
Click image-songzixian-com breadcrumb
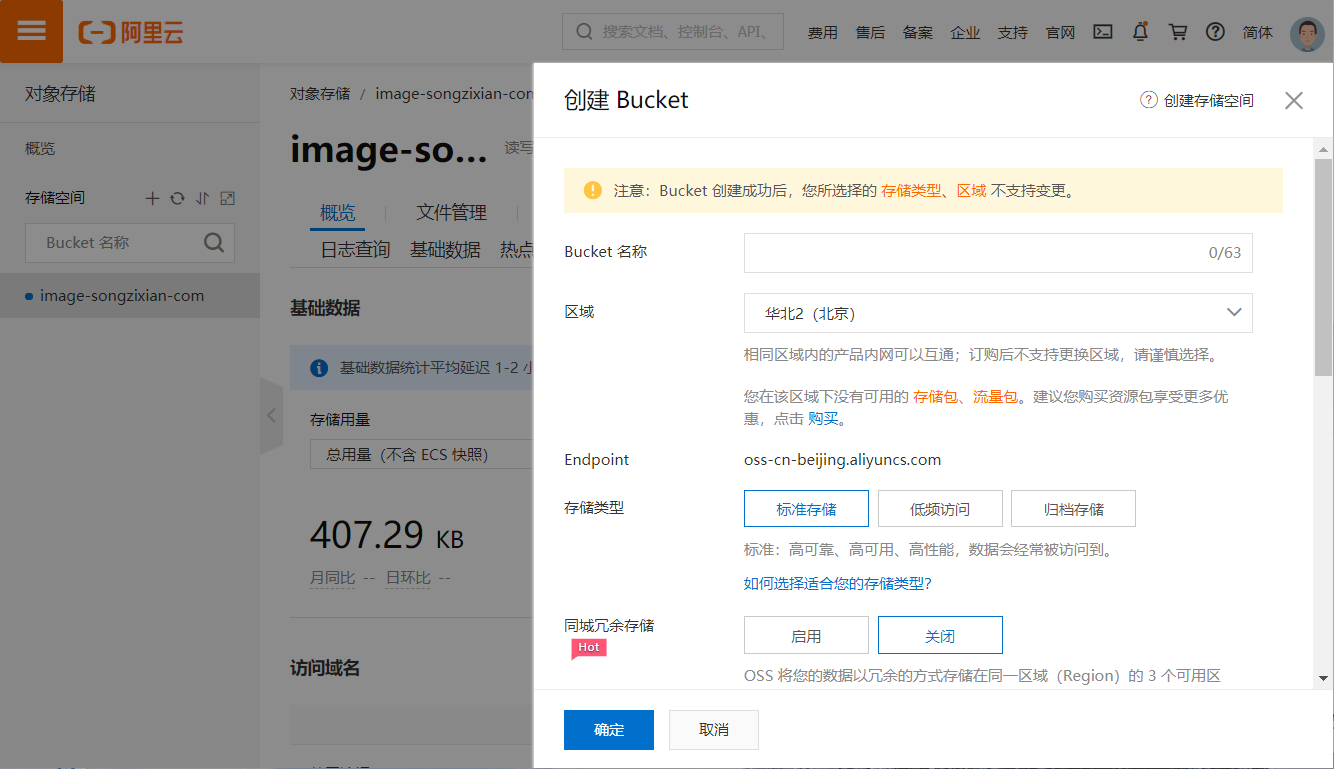pyautogui.click(x=454, y=93)
